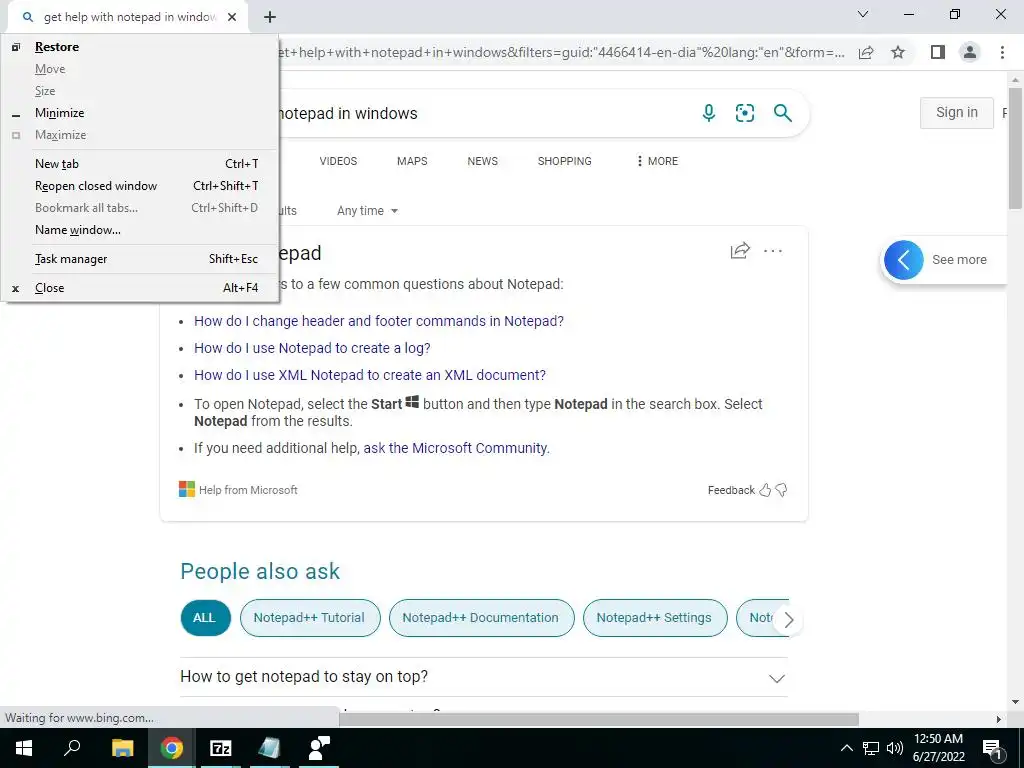Click the Bing search magnifier button

coord(782,113)
